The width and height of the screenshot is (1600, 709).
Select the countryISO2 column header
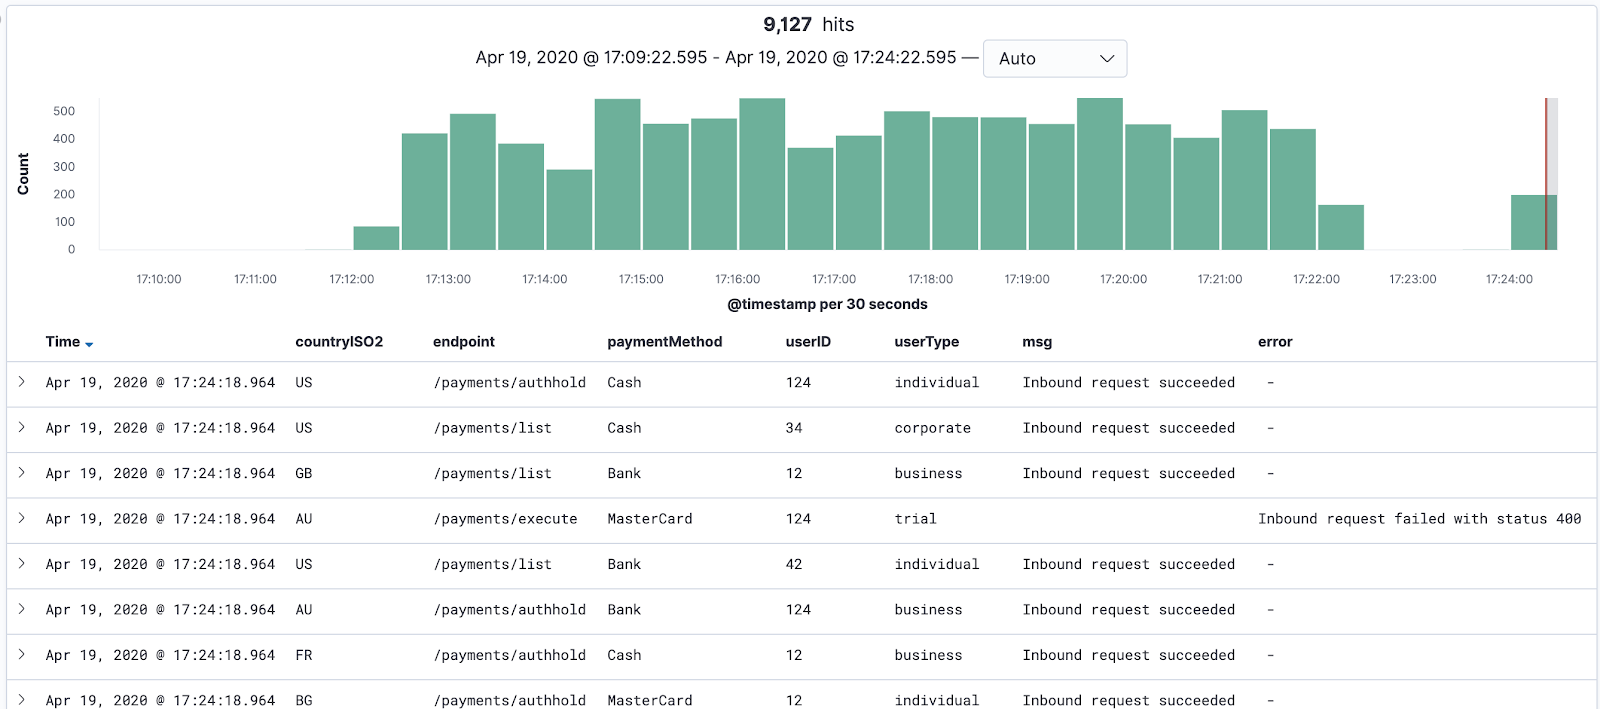[339, 342]
